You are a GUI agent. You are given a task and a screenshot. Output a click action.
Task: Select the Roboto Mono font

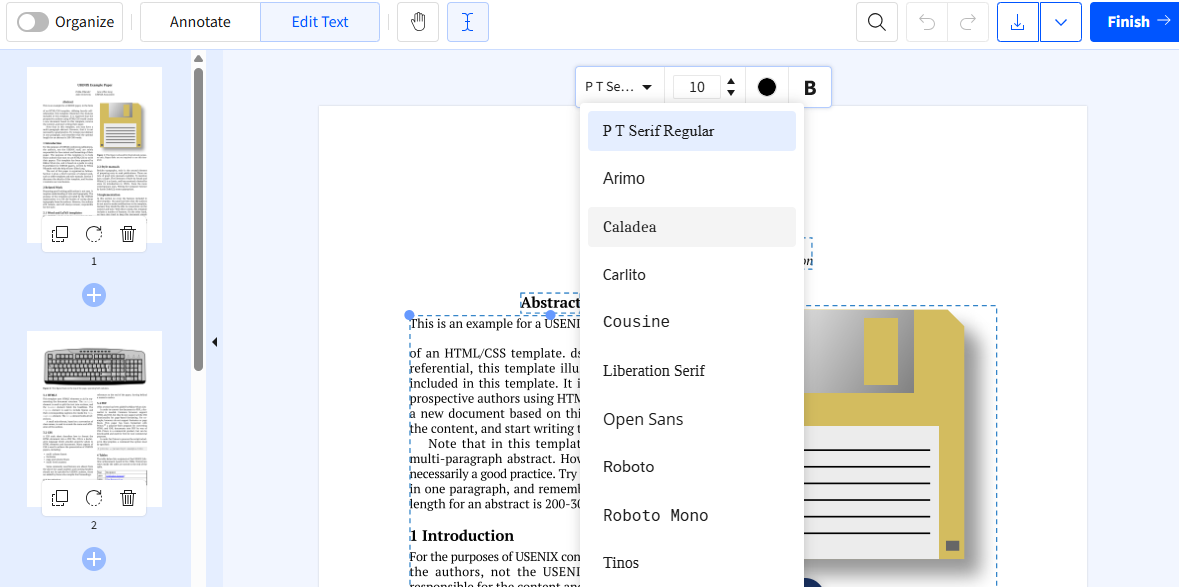click(655, 514)
